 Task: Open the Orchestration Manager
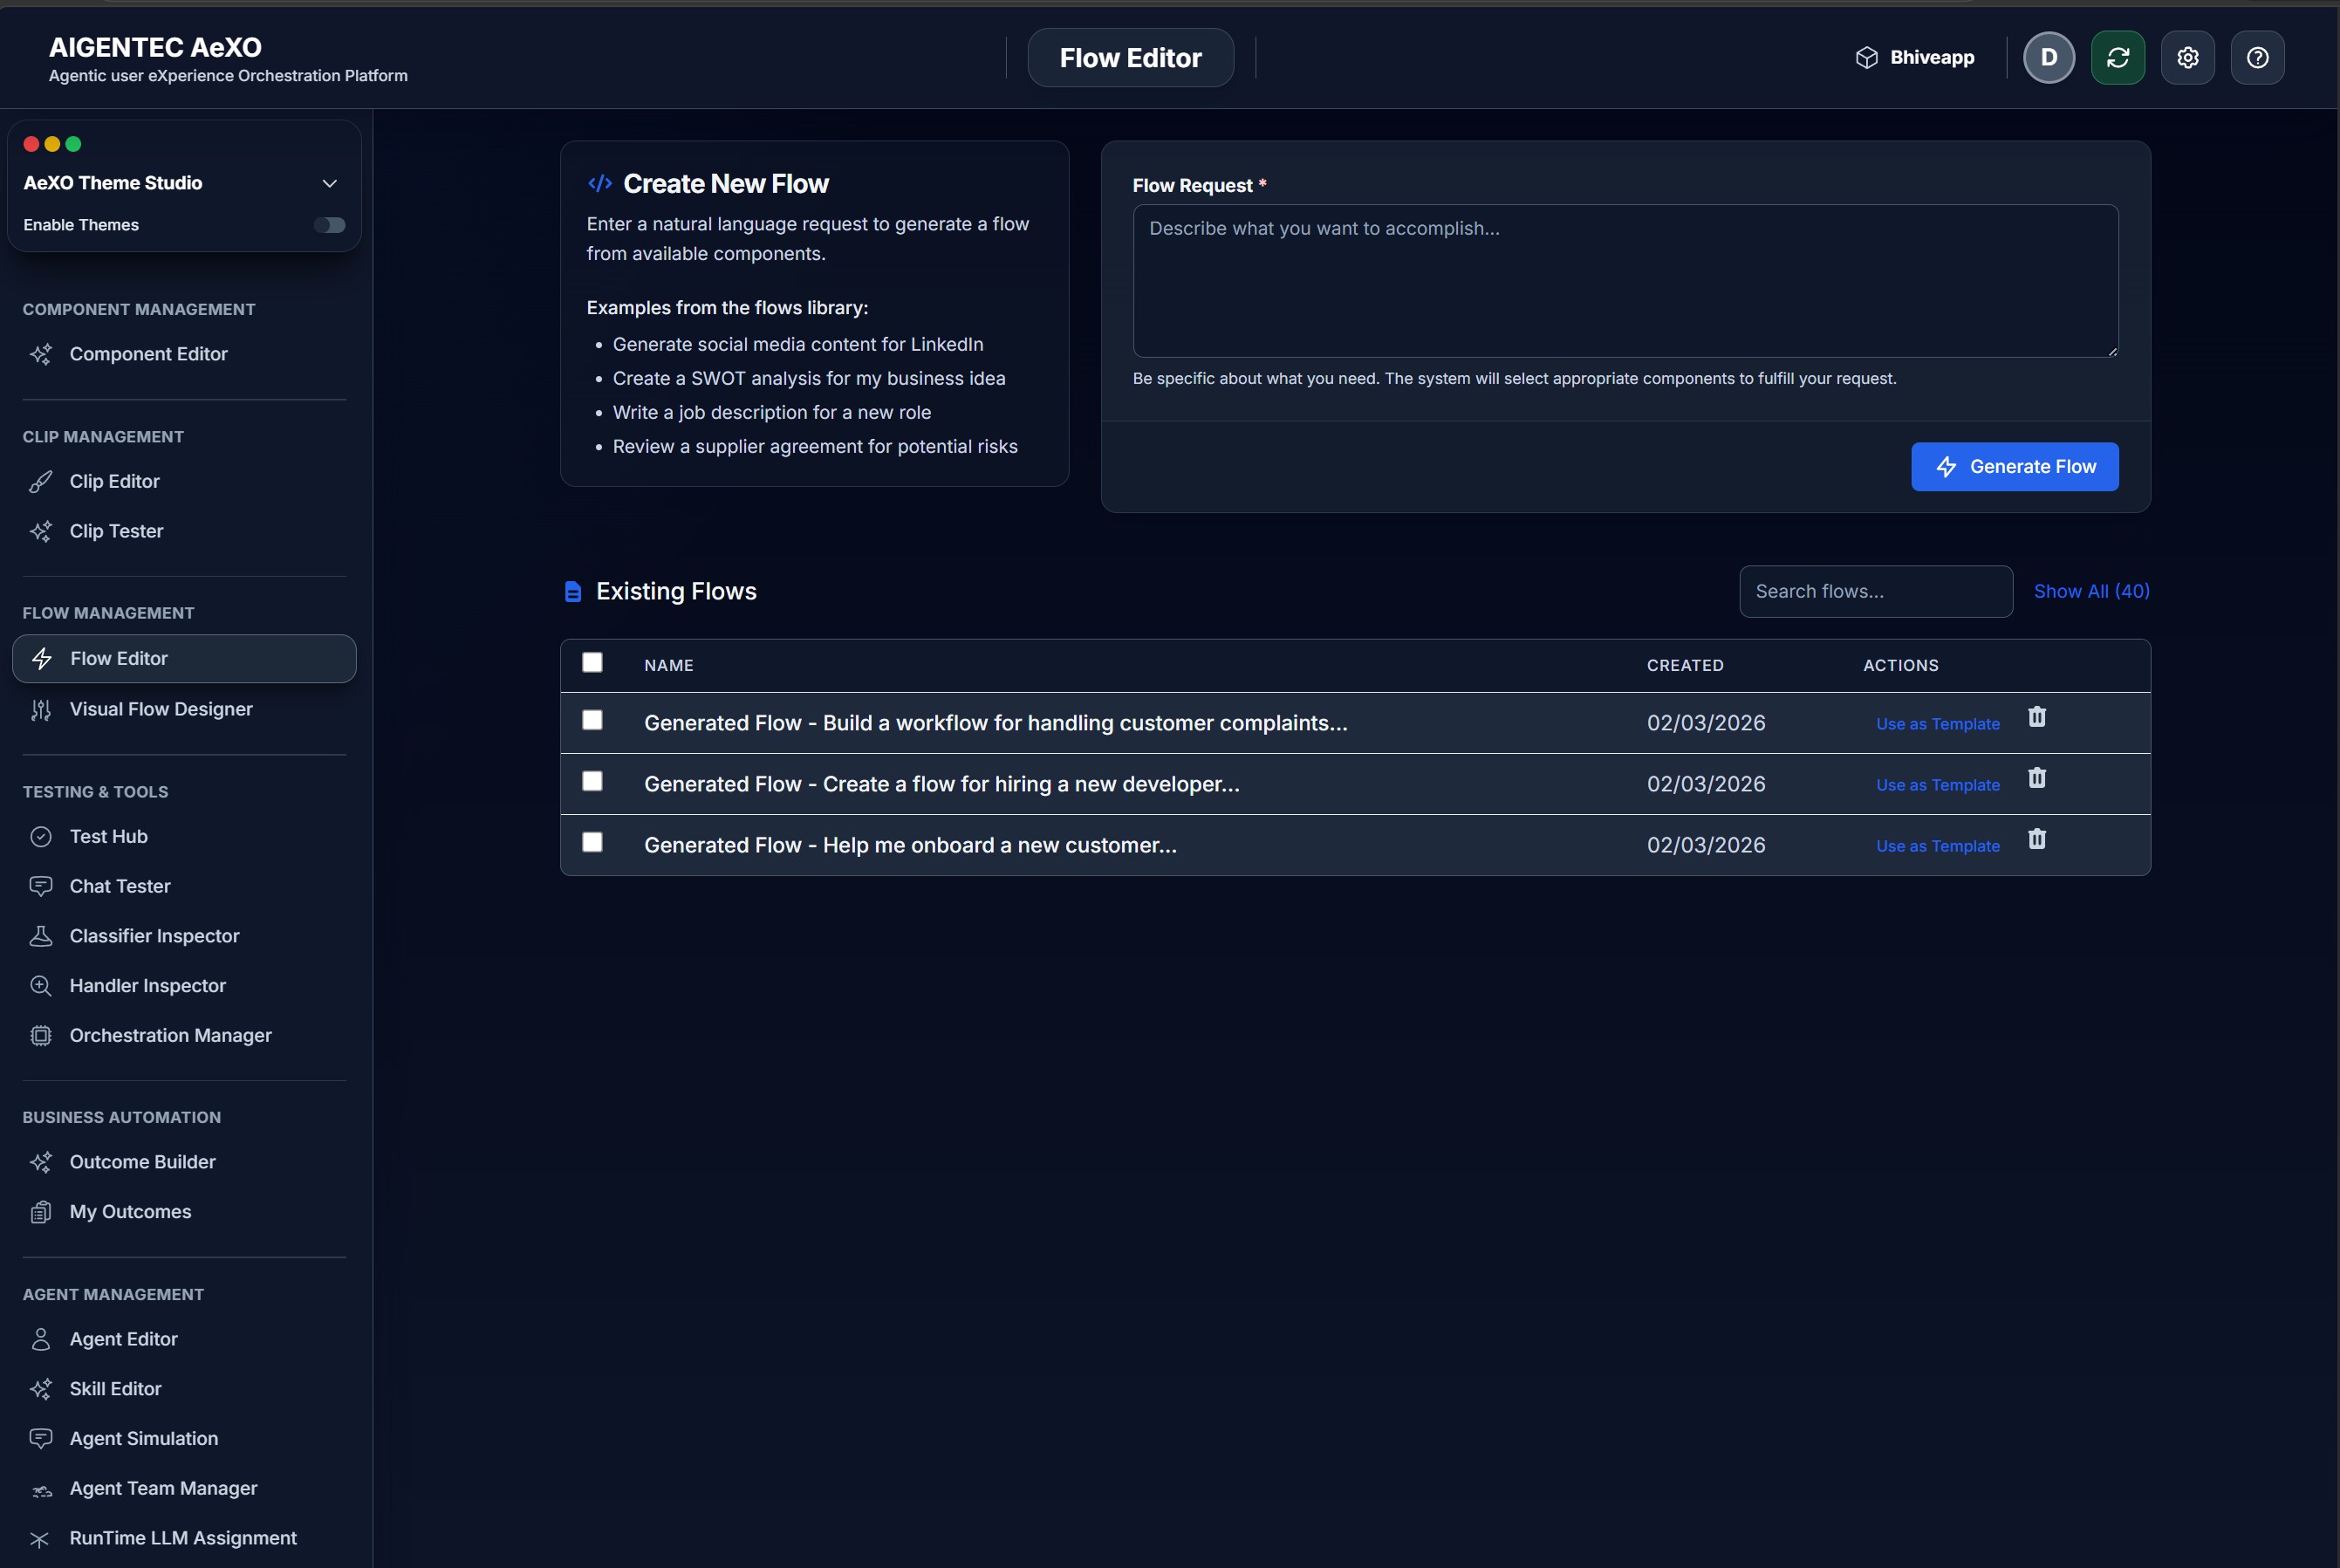tap(170, 1035)
